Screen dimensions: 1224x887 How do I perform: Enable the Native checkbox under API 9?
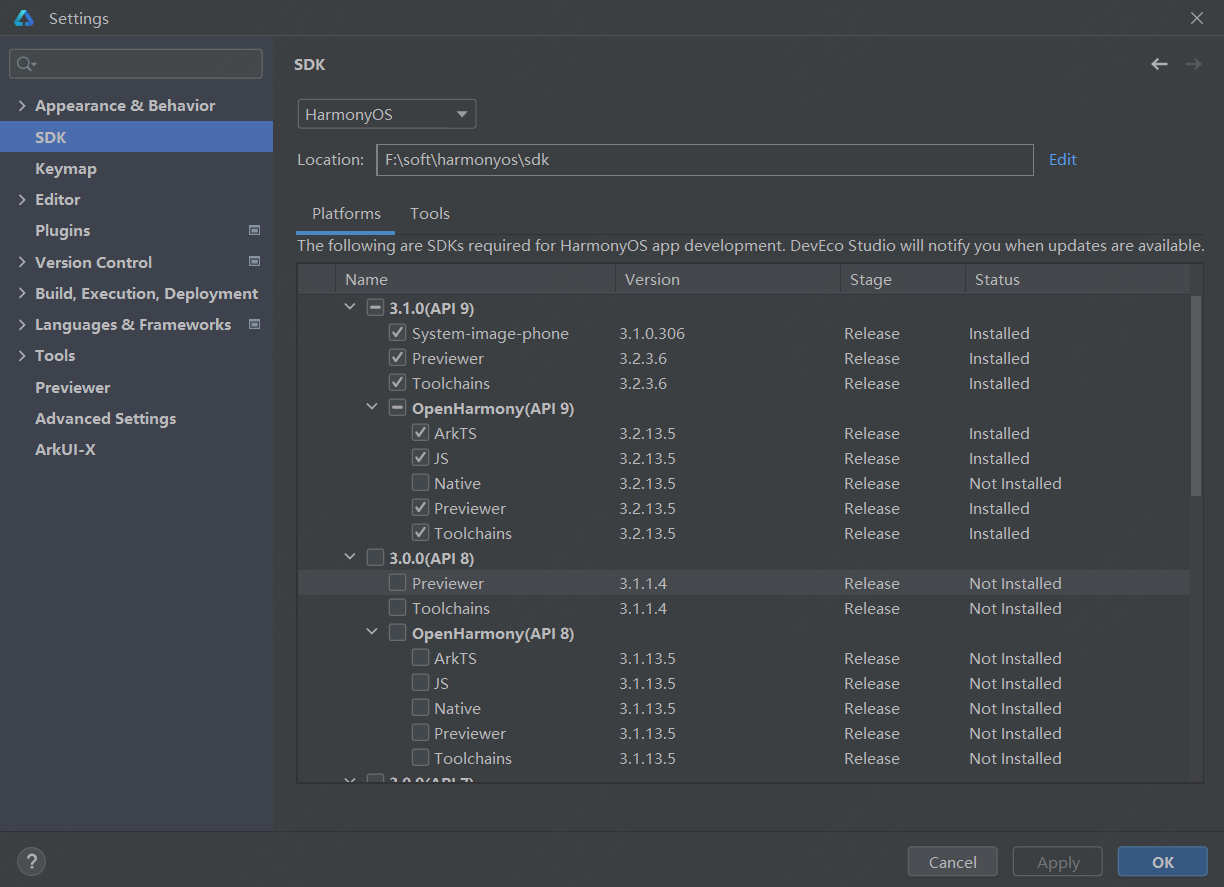(421, 483)
